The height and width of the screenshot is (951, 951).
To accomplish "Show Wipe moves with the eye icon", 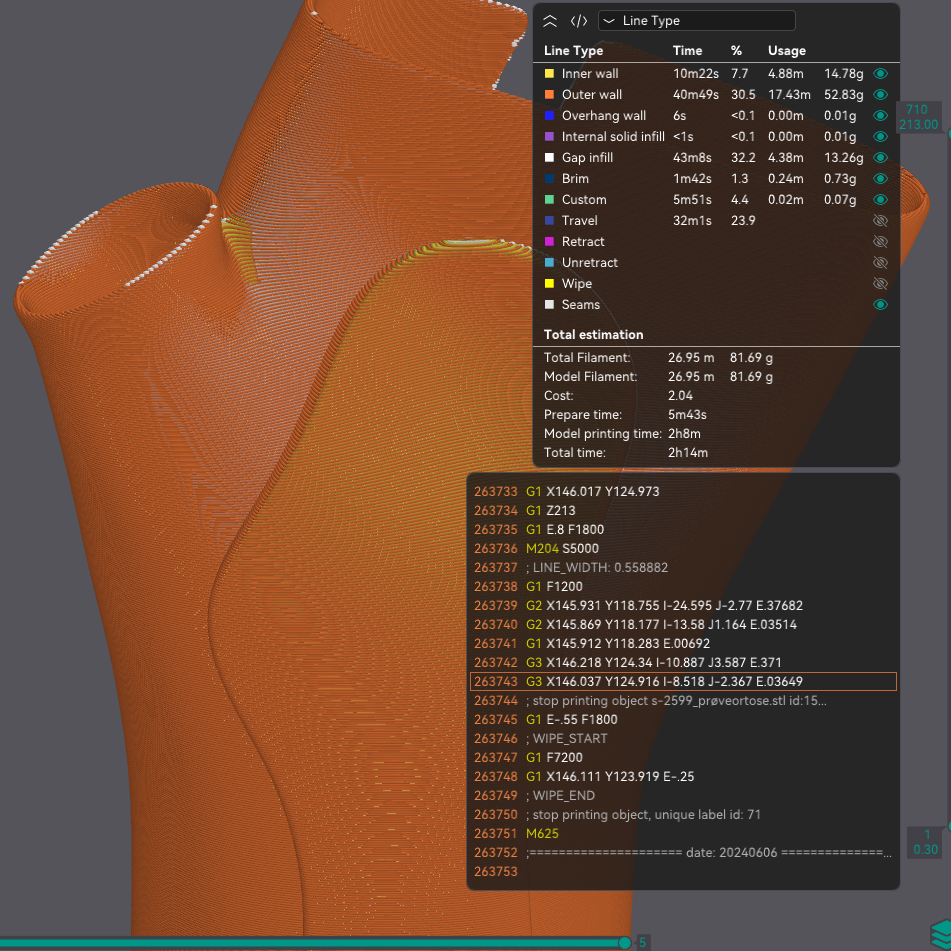I will tap(880, 284).
